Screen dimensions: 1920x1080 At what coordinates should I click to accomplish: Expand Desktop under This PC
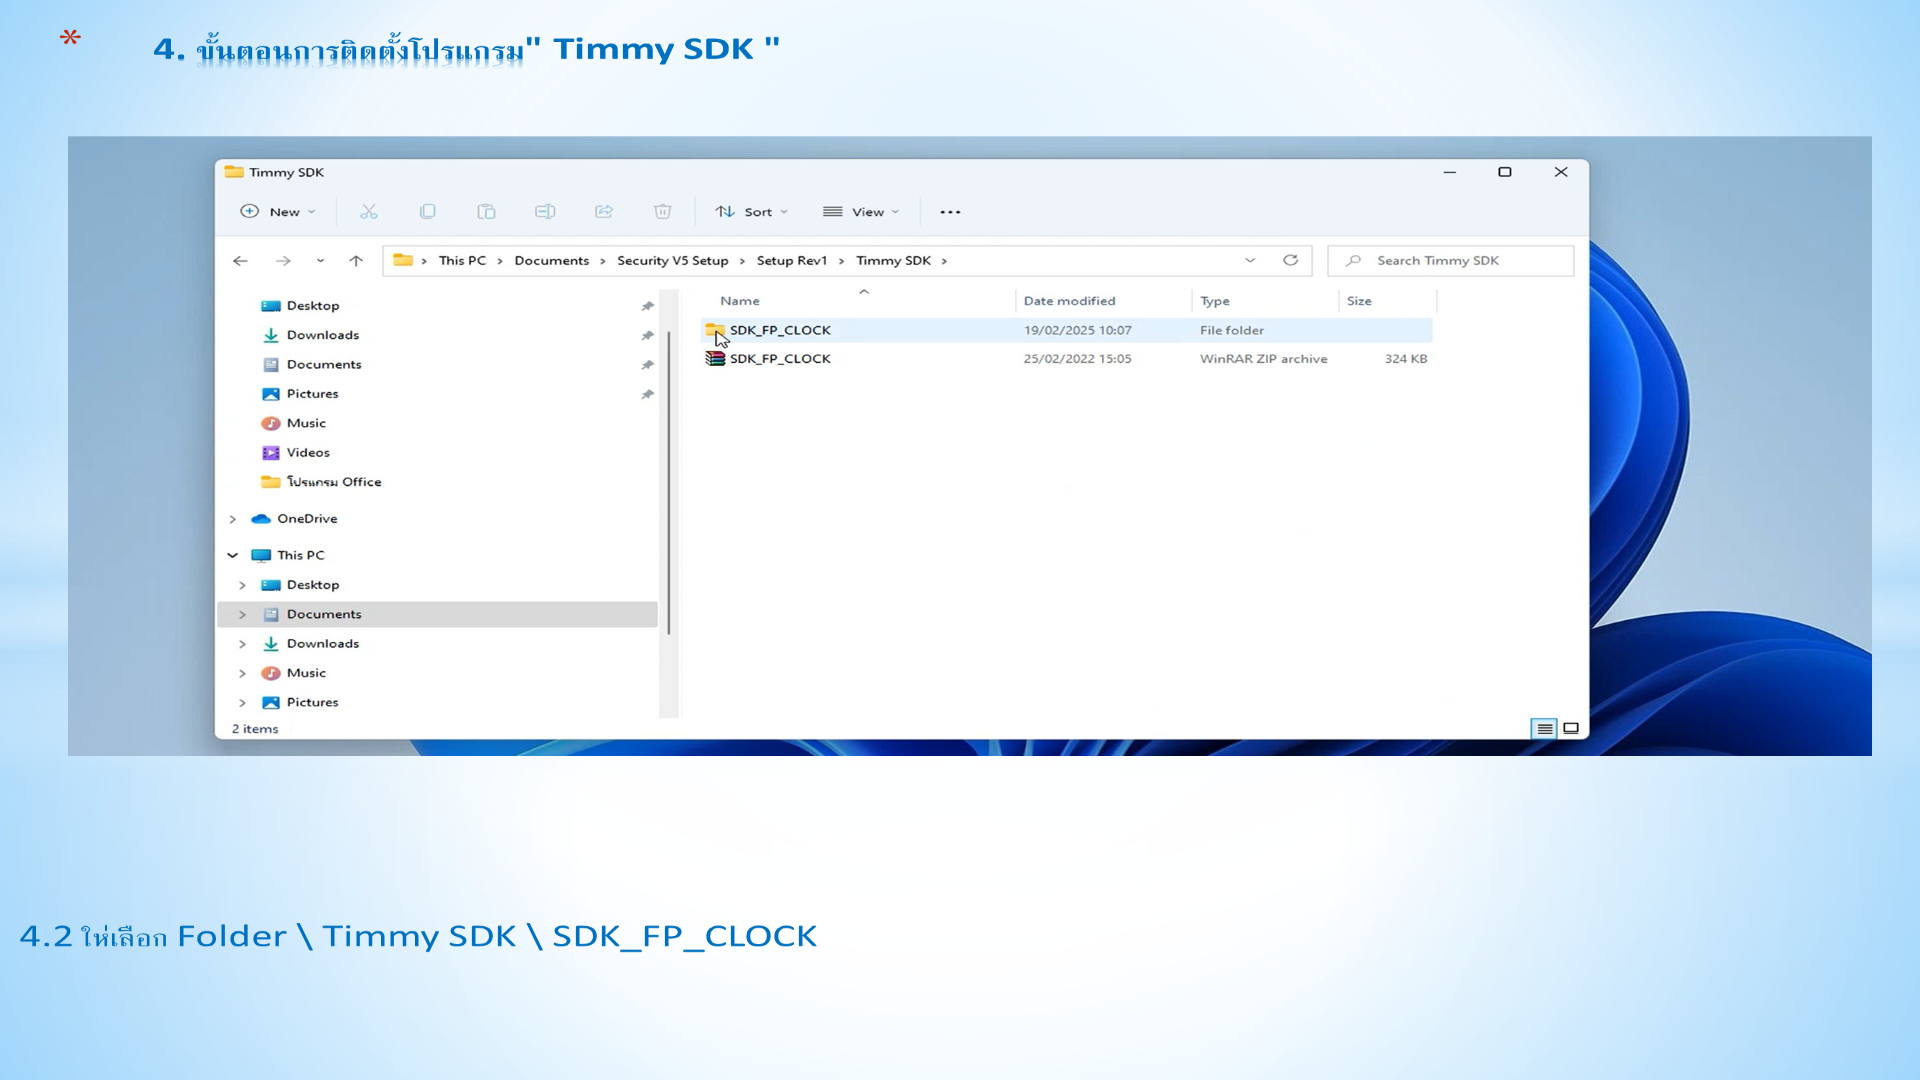coord(242,585)
